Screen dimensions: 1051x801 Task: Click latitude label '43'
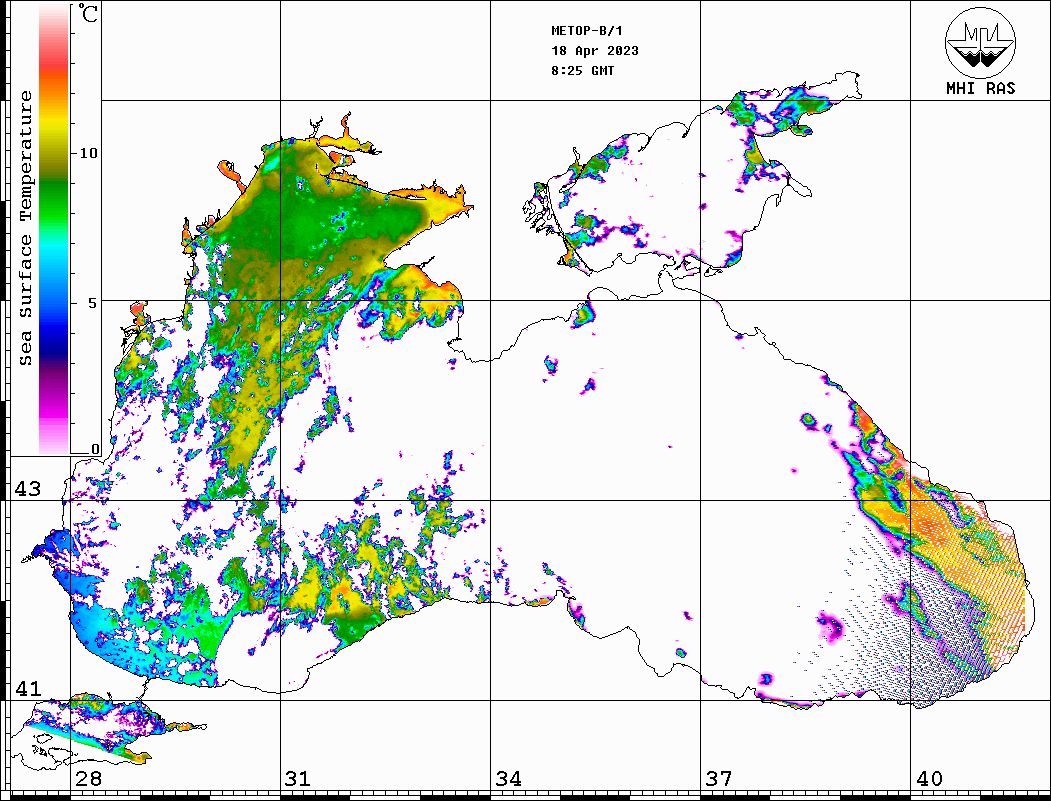click(28, 489)
